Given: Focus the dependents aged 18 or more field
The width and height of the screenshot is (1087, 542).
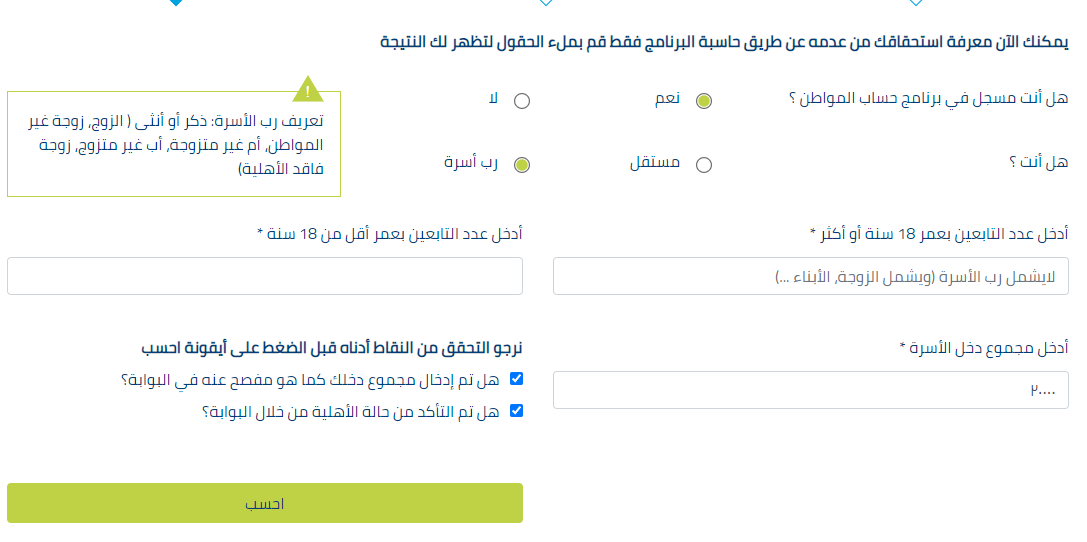Looking at the screenshot, I should 810,276.
